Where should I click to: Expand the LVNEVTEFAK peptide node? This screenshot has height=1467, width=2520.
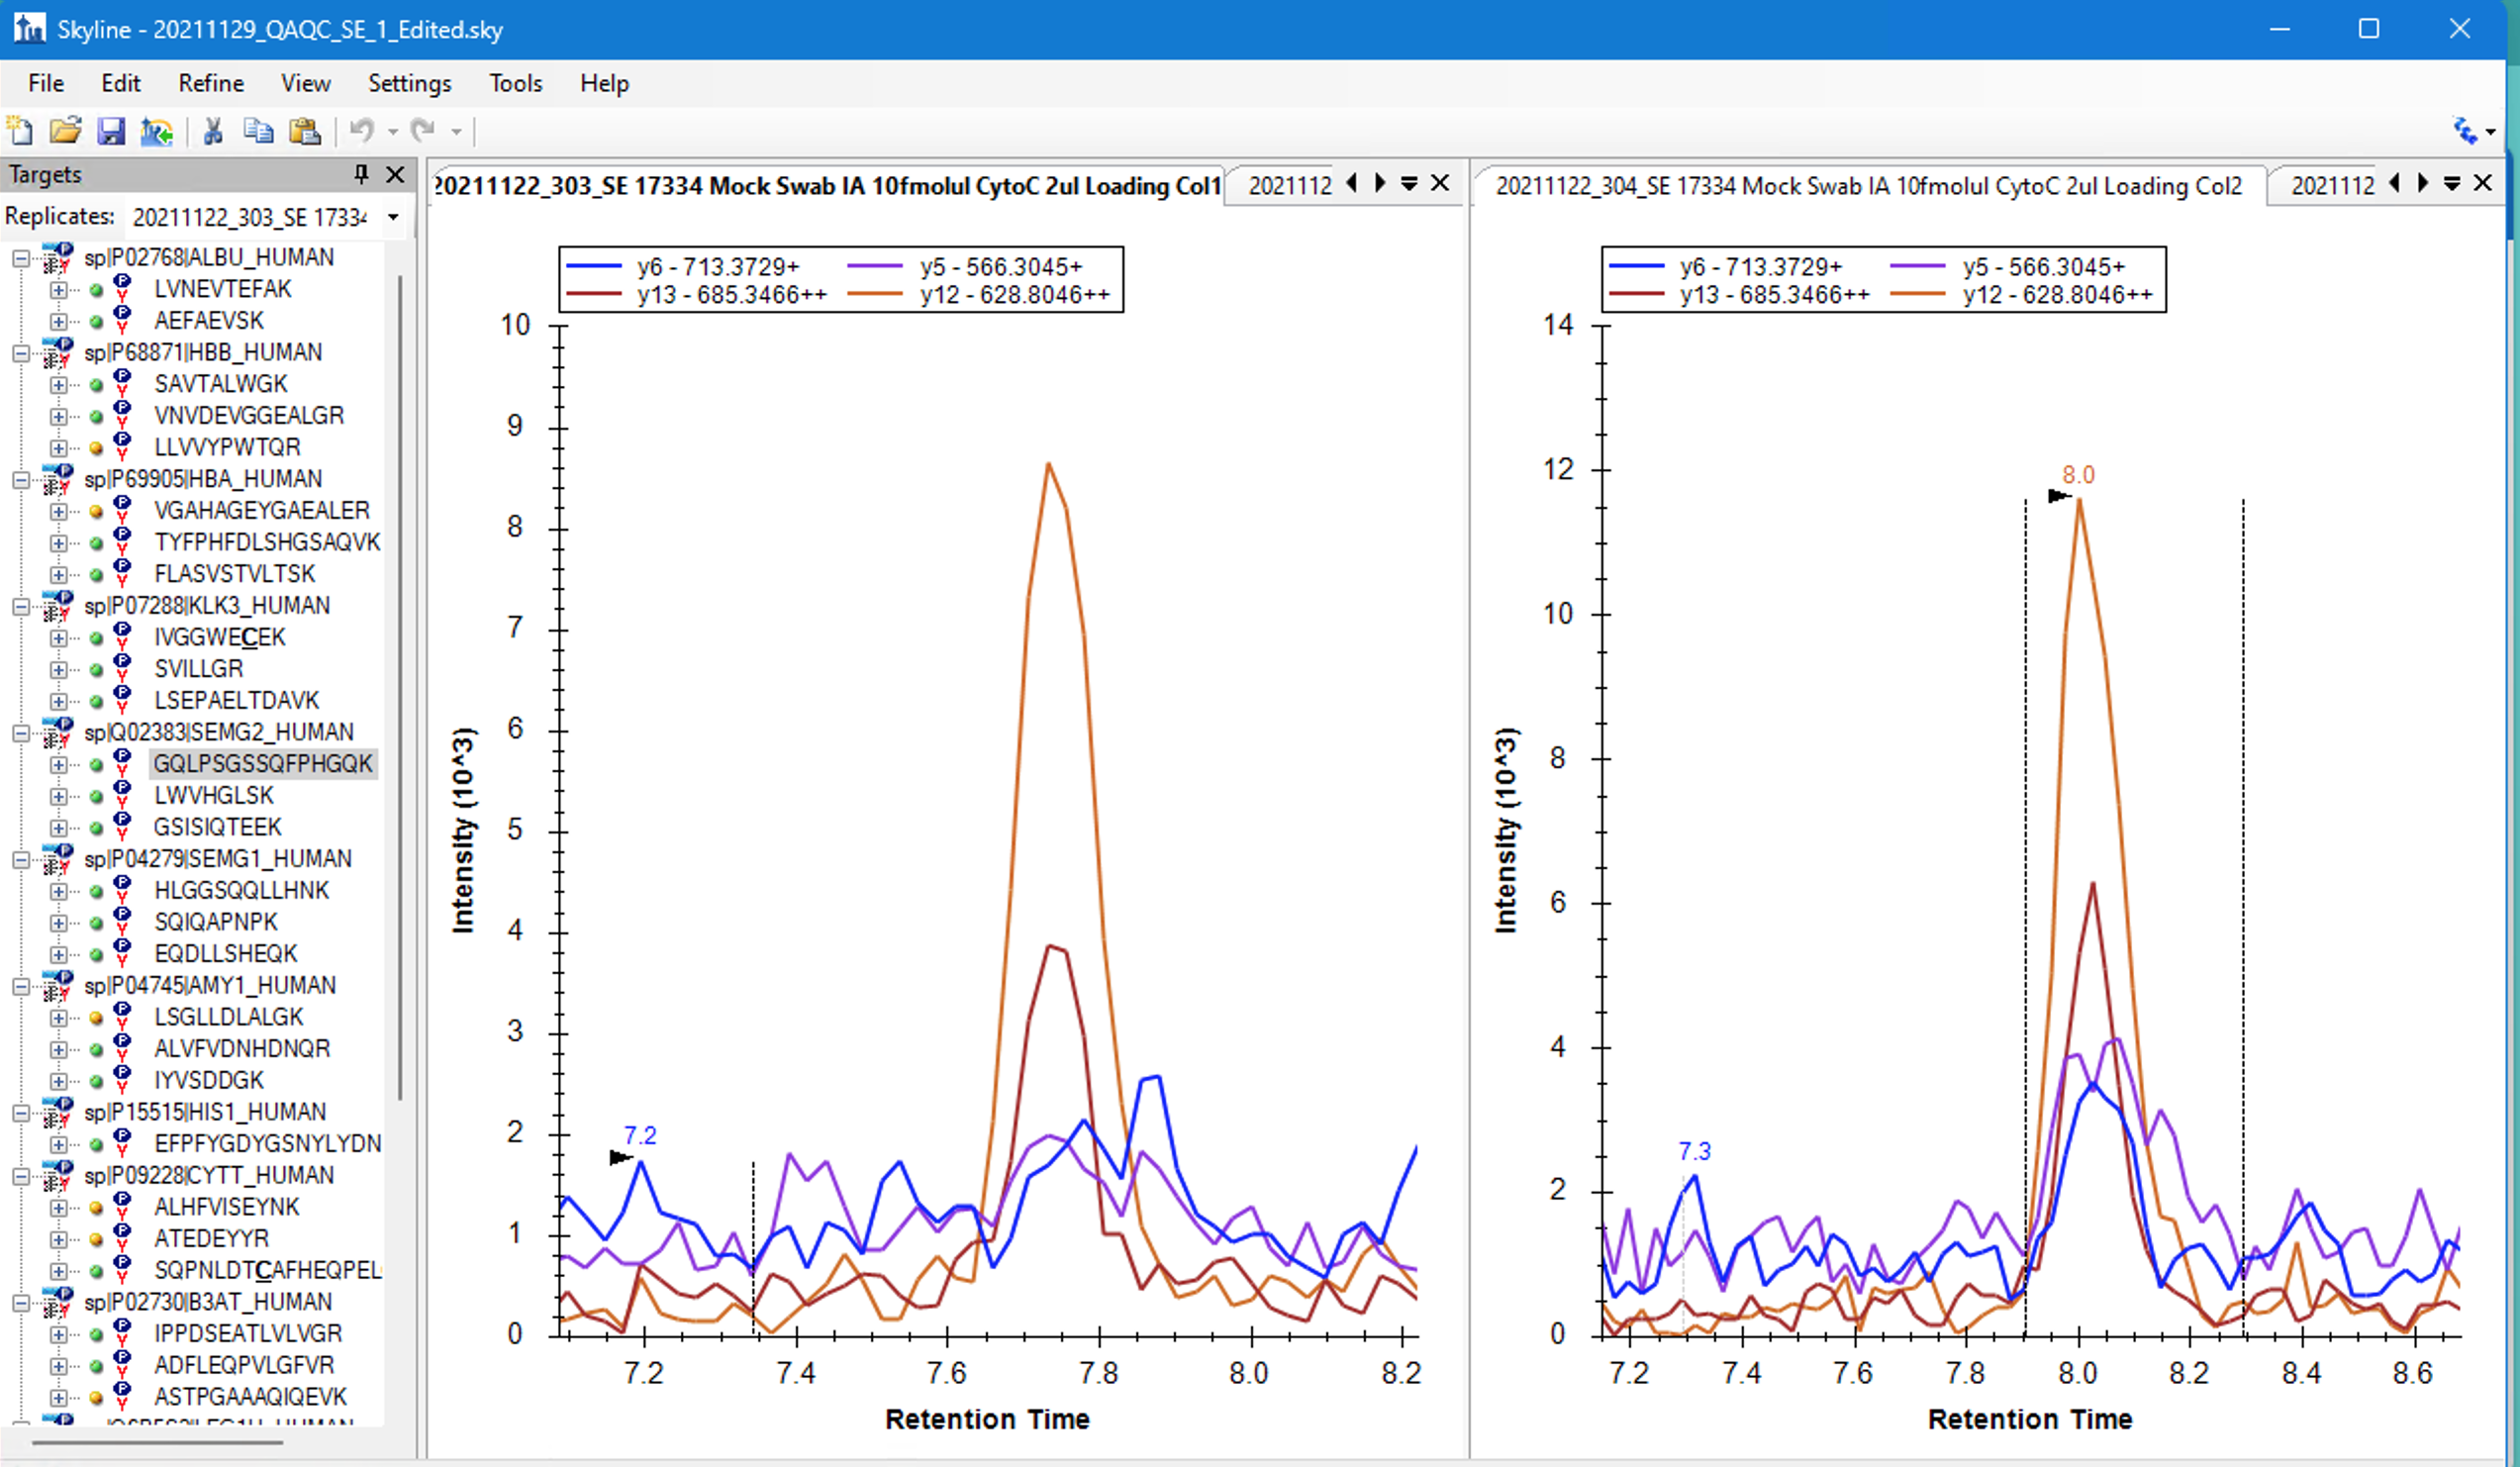pos(59,290)
